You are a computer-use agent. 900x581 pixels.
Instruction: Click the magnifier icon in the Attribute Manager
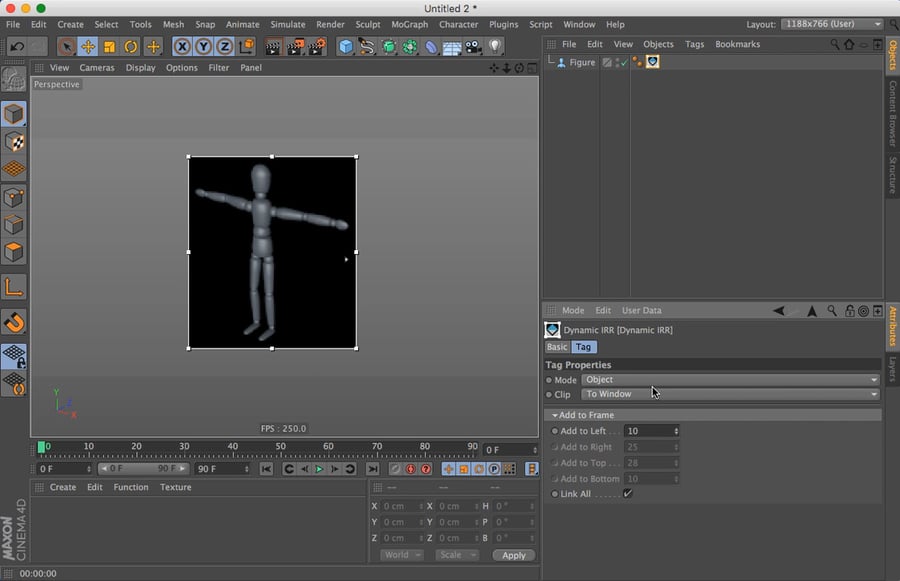(x=832, y=311)
